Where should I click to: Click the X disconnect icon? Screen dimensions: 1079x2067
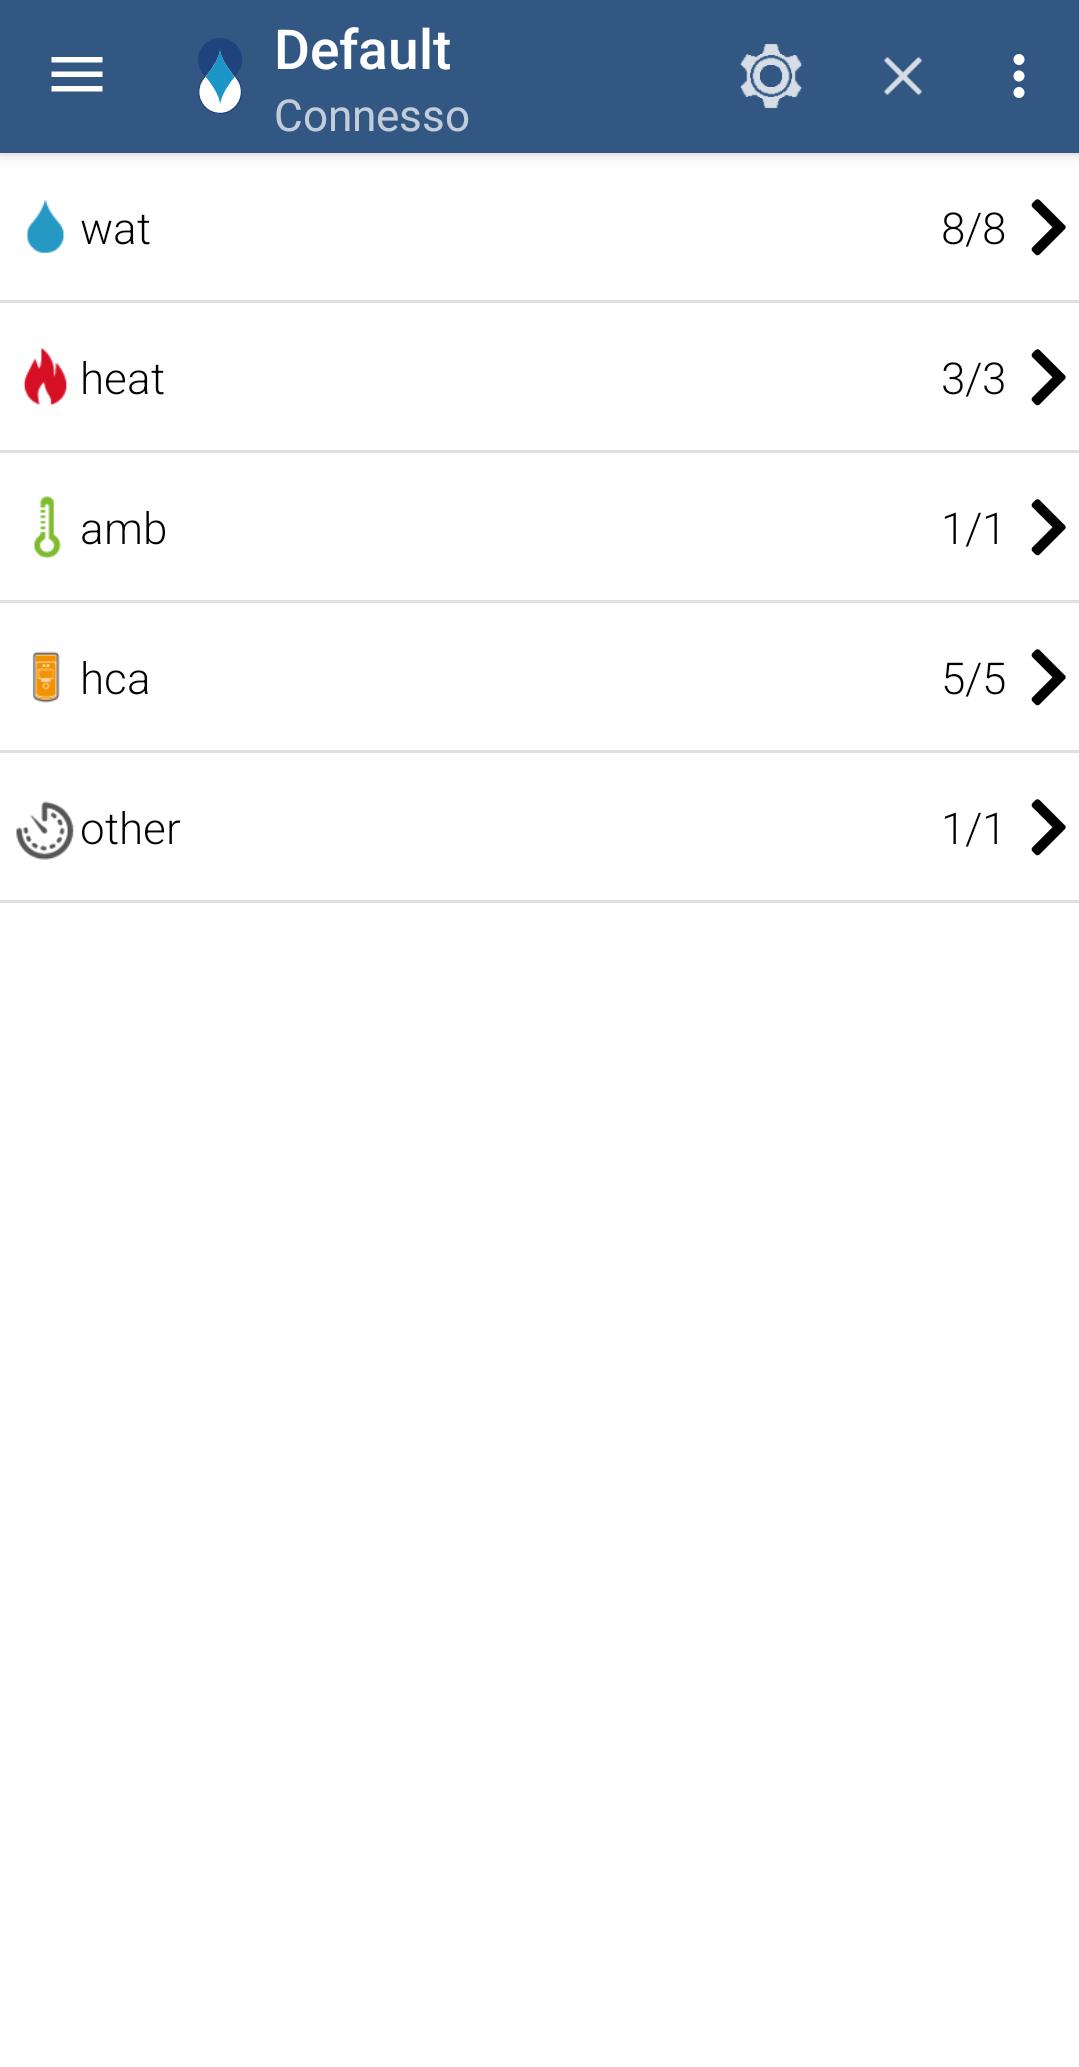tap(903, 76)
